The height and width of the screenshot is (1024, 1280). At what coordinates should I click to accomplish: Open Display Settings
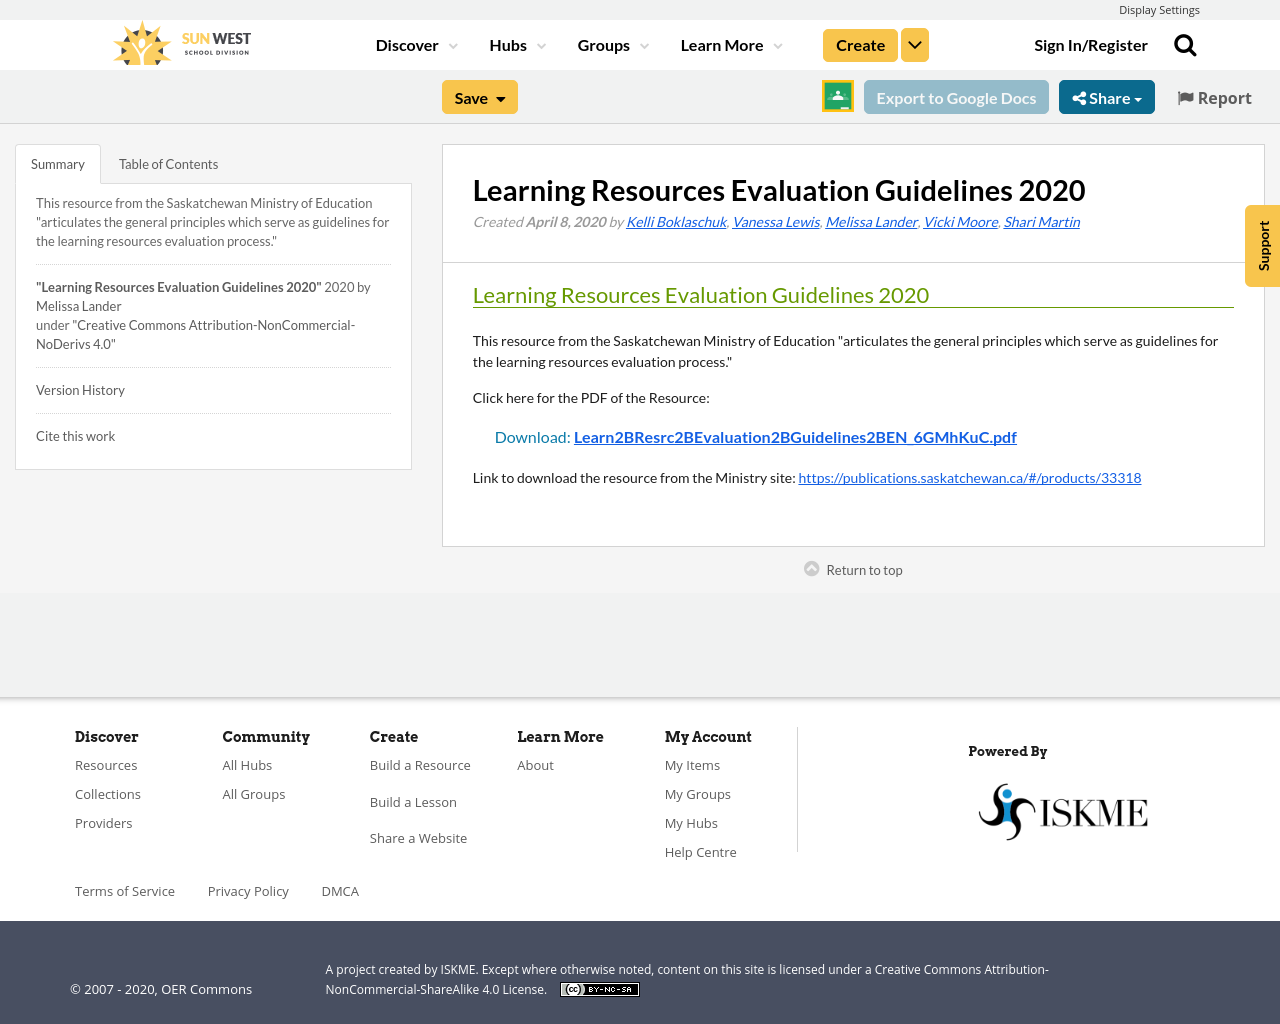pos(1159,8)
